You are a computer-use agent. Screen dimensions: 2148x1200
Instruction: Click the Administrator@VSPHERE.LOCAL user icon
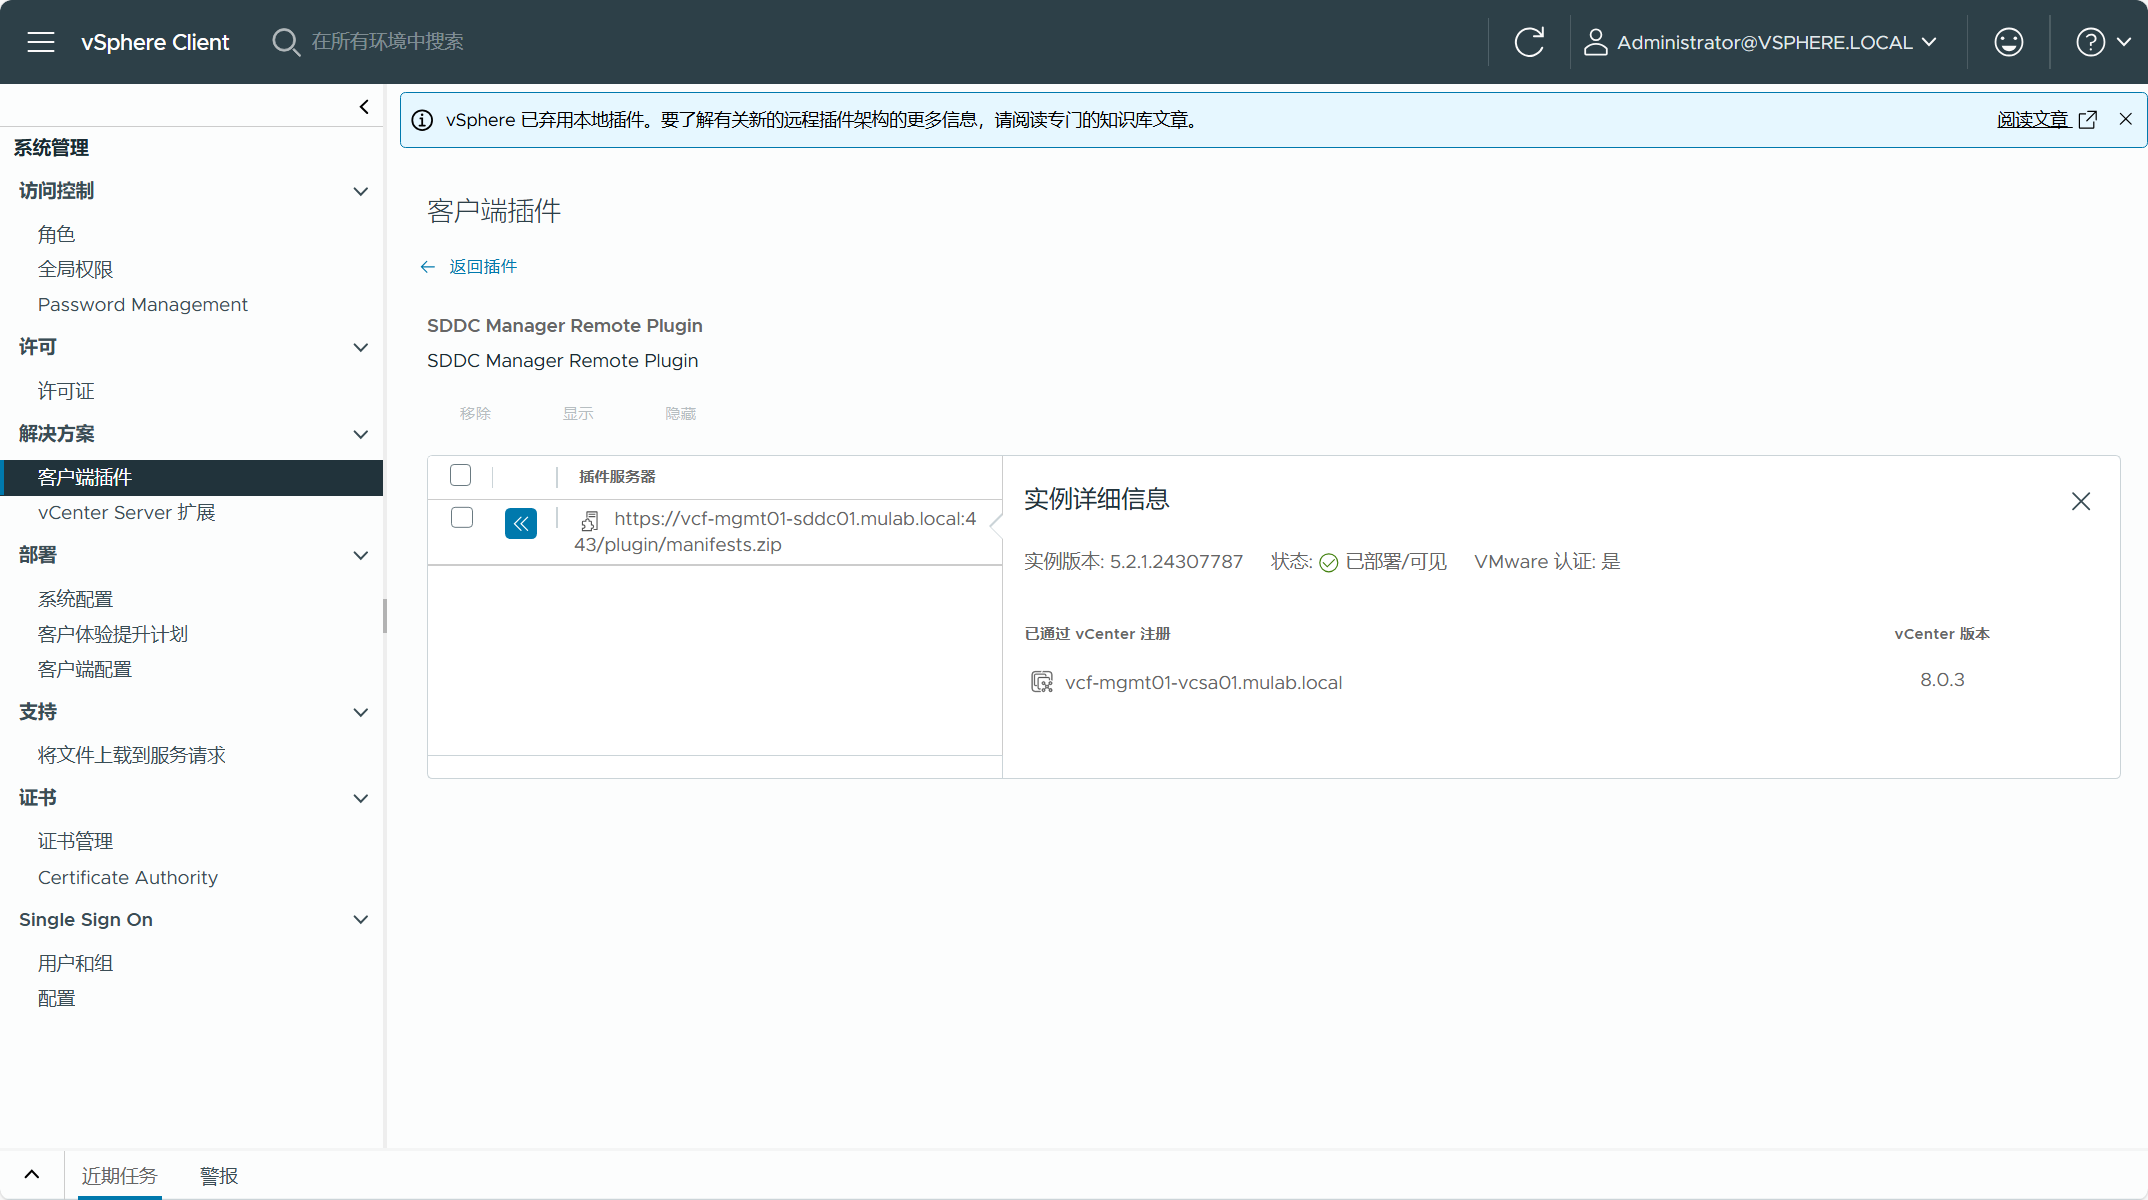point(1592,40)
